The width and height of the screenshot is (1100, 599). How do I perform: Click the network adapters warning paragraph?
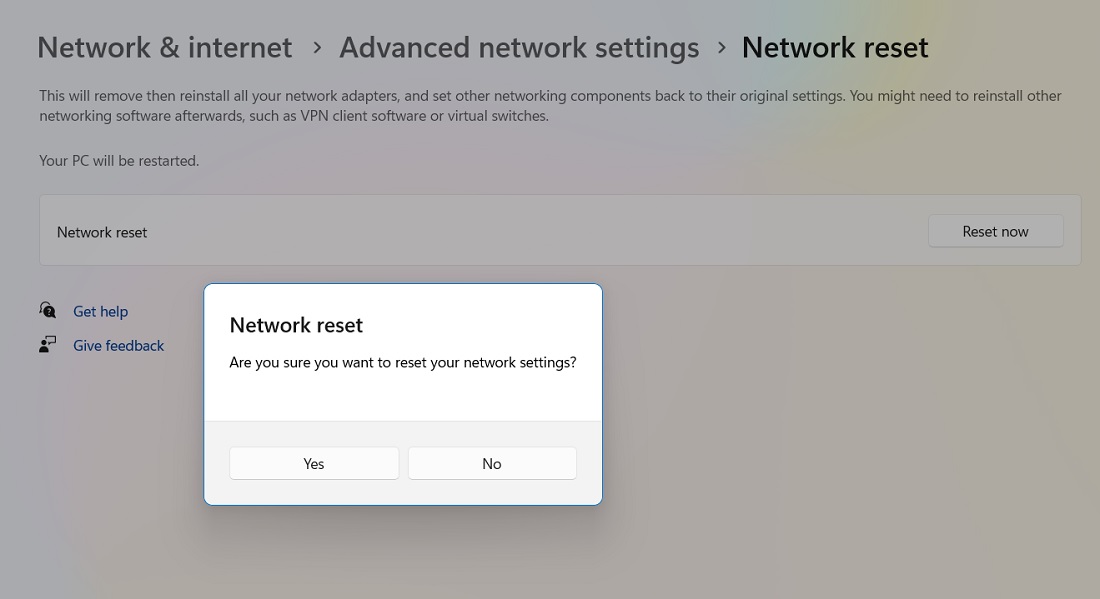coord(550,105)
